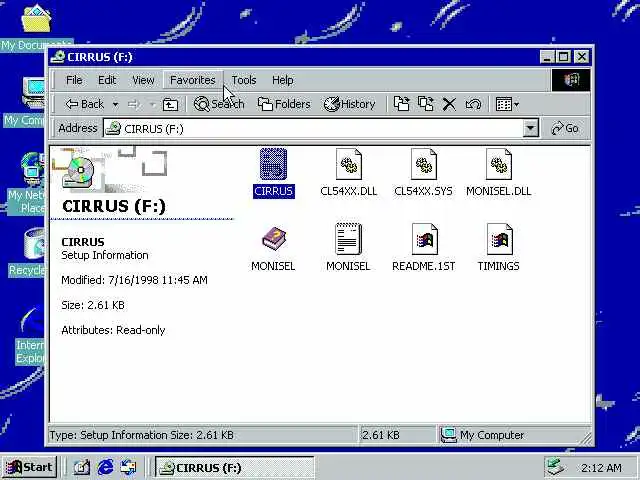
Task: Close the CIRRUS (F:) window
Action: click(582, 57)
